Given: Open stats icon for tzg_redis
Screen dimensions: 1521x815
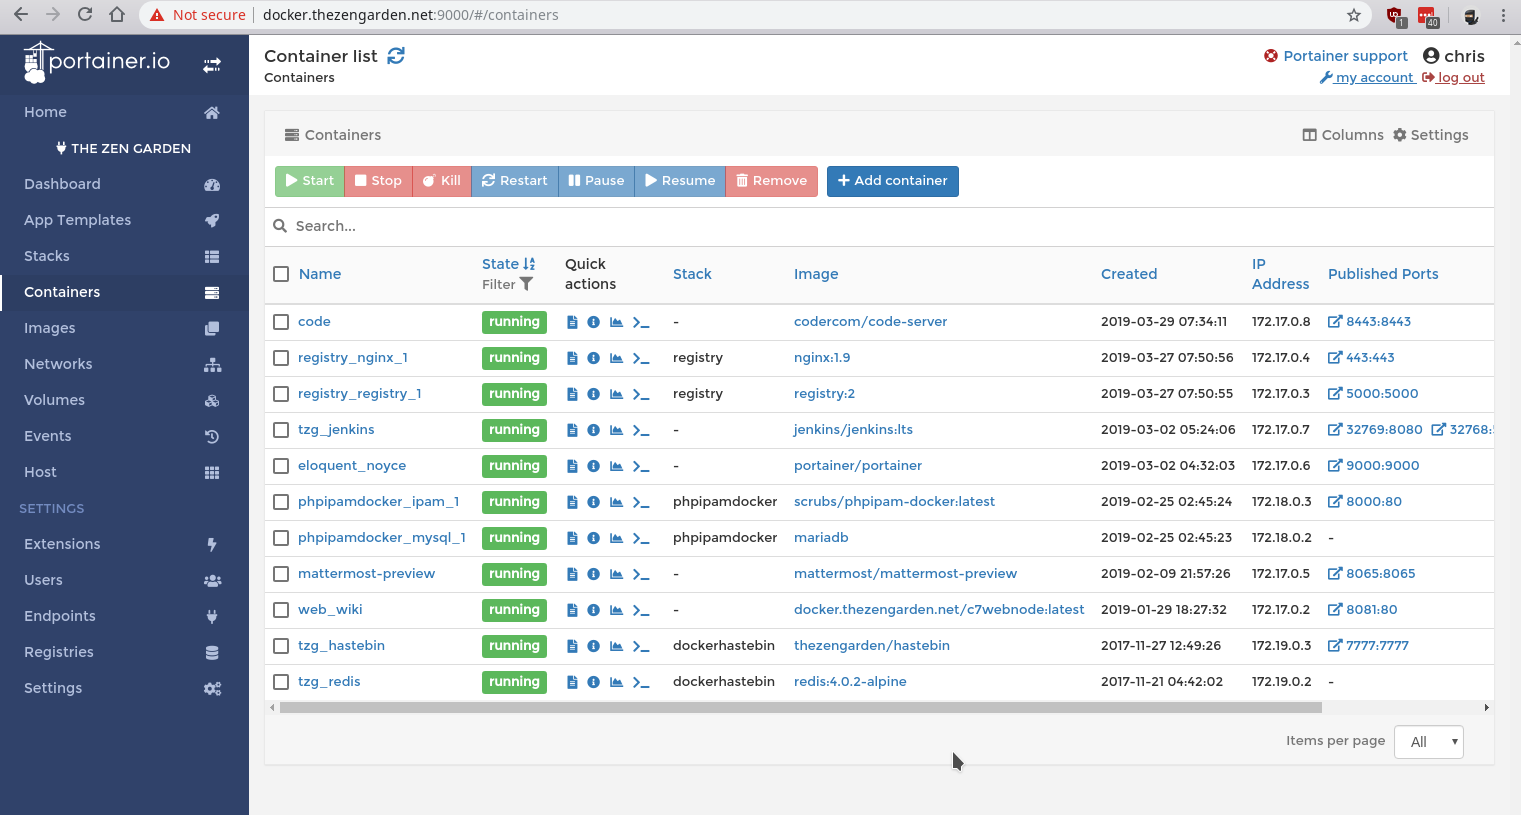Looking at the screenshot, I should coord(616,682).
